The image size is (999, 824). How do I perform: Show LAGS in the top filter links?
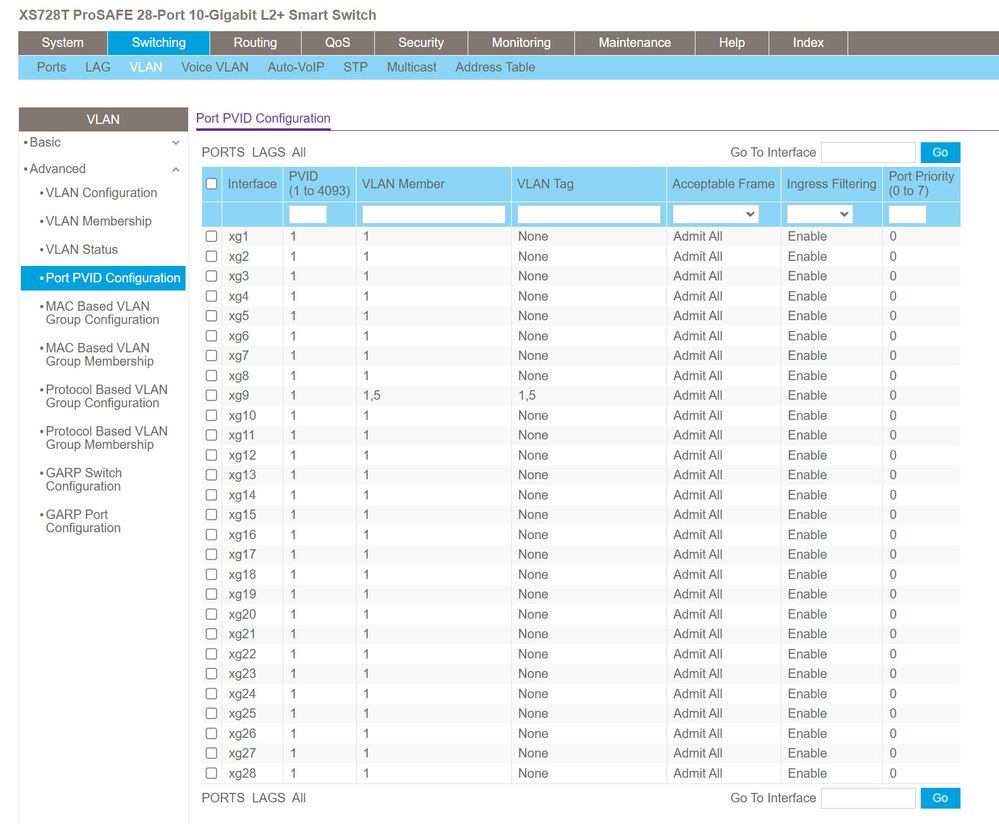coord(268,152)
